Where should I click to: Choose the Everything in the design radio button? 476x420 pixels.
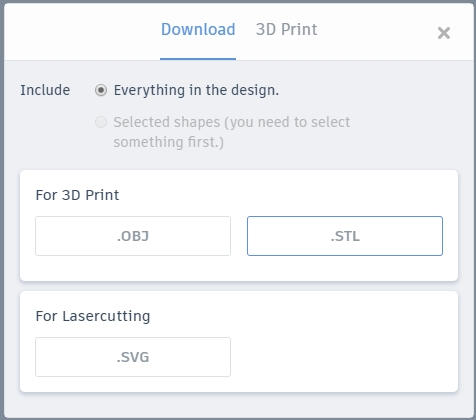click(x=101, y=90)
